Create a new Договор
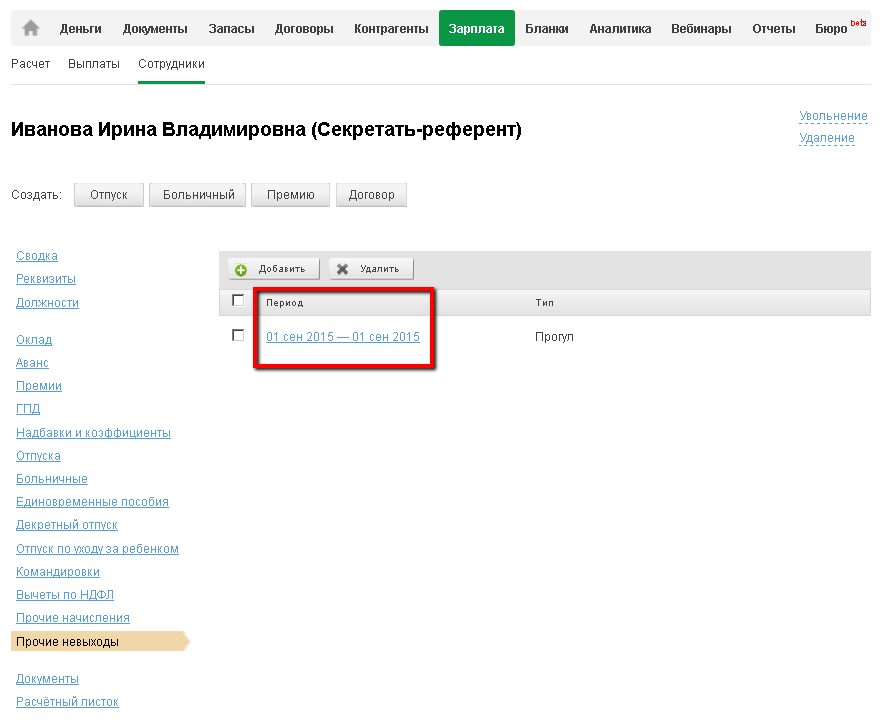884x726 pixels. click(372, 194)
